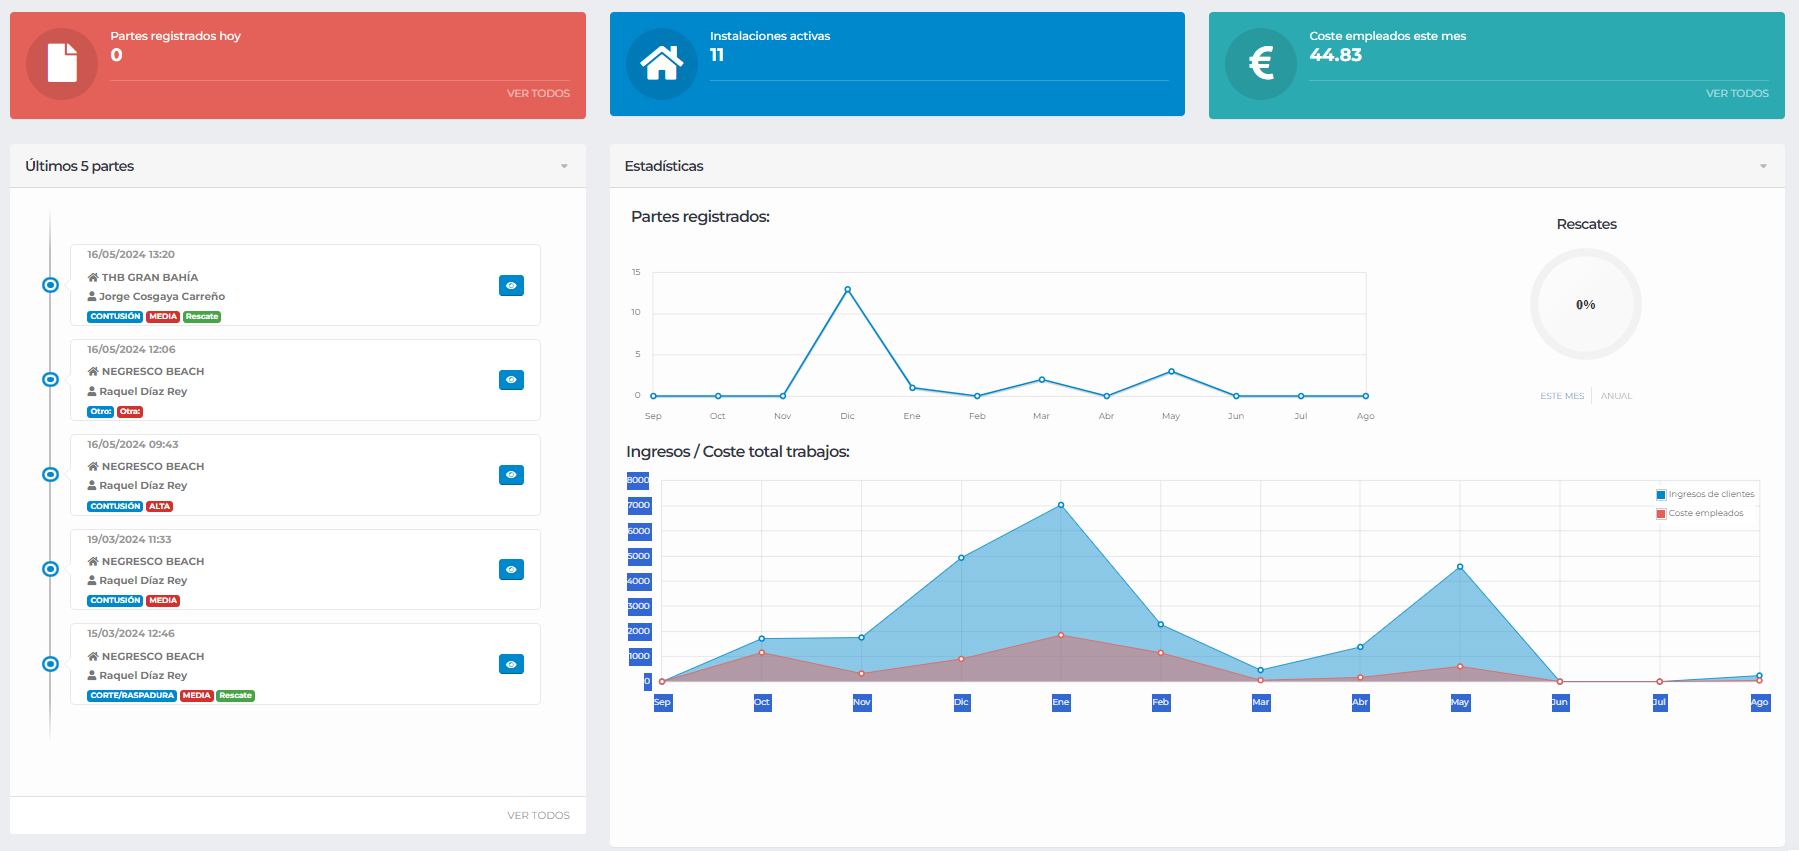Open the THB GRAN BAHÍA entry via its eye button
Image resolution: width=1799 pixels, height=851 pixels.
coord(511,286)
